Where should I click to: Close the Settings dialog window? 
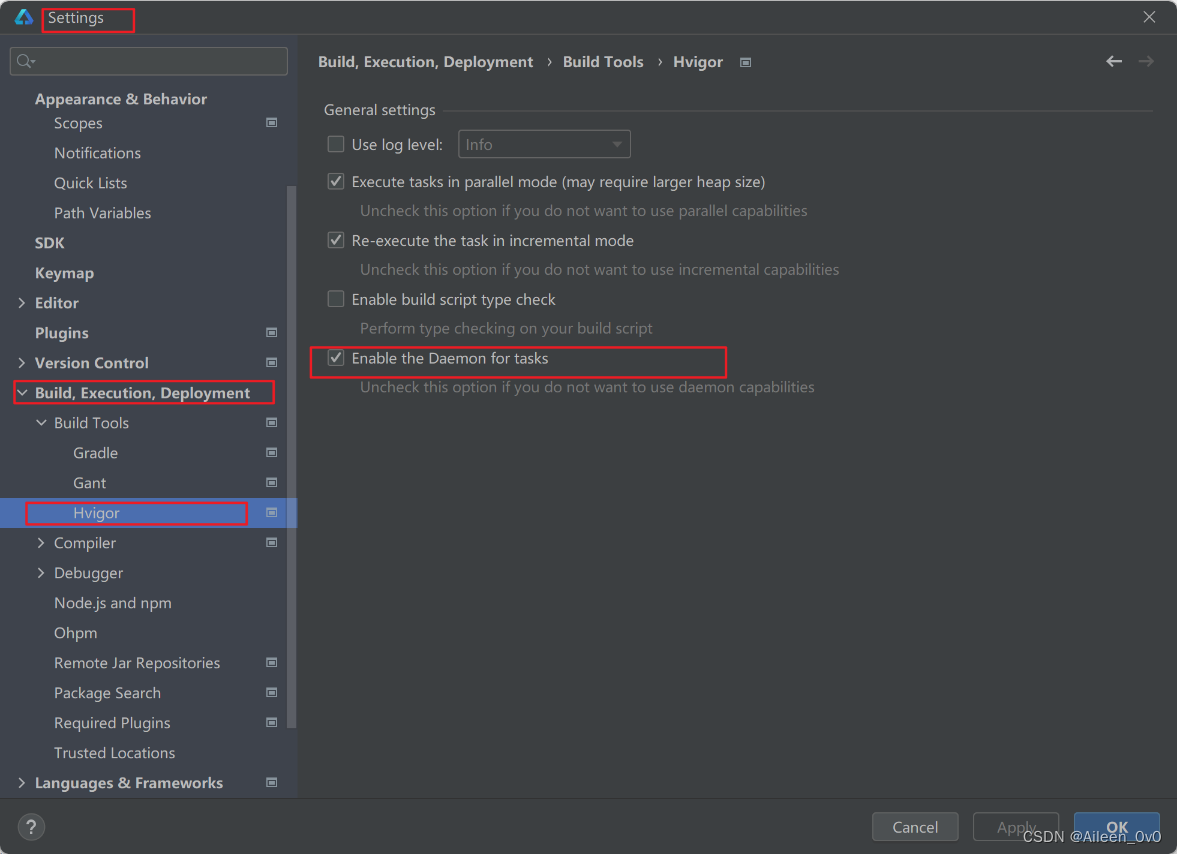(x=1149, y=17)
